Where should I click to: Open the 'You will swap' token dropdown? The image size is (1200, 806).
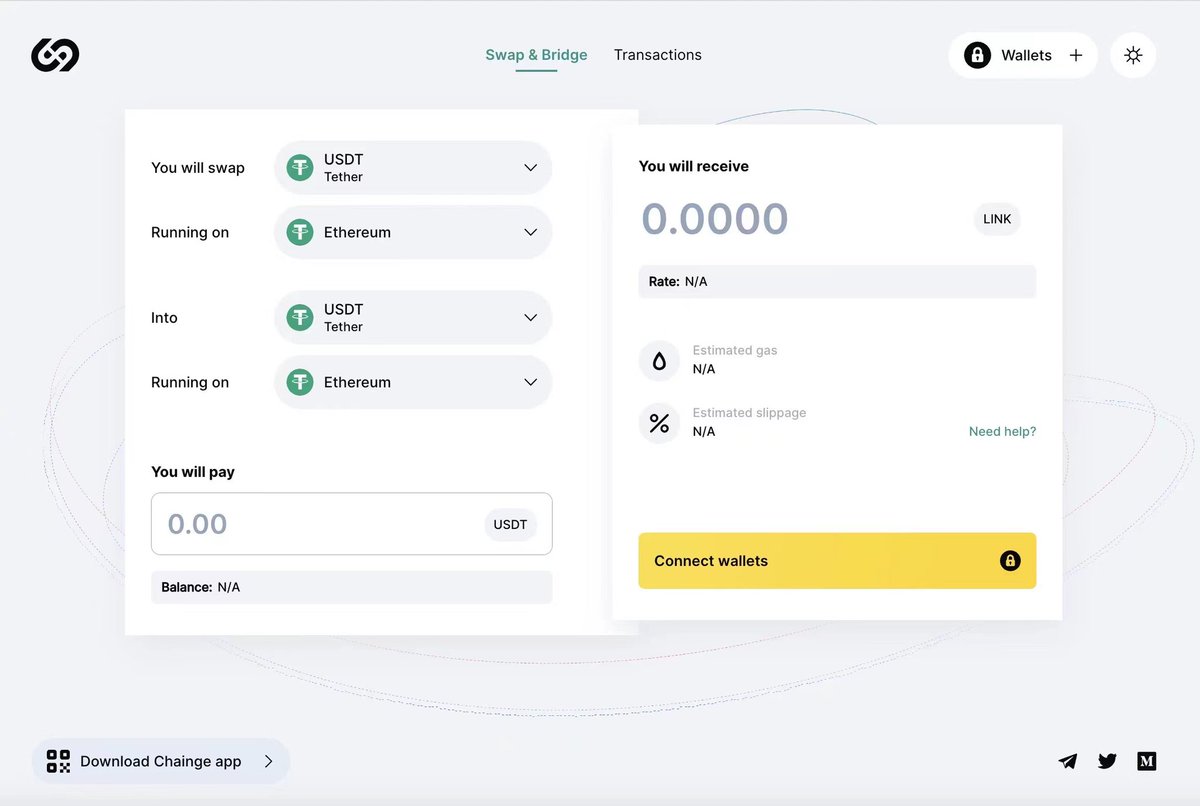pos(413,167)
